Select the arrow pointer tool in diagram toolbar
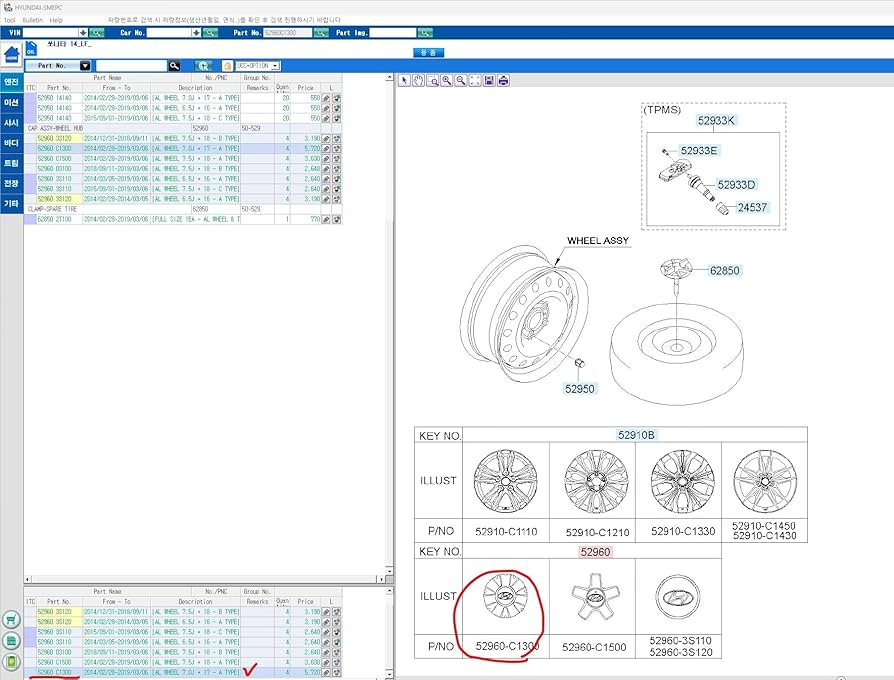 tap(405, 81)
